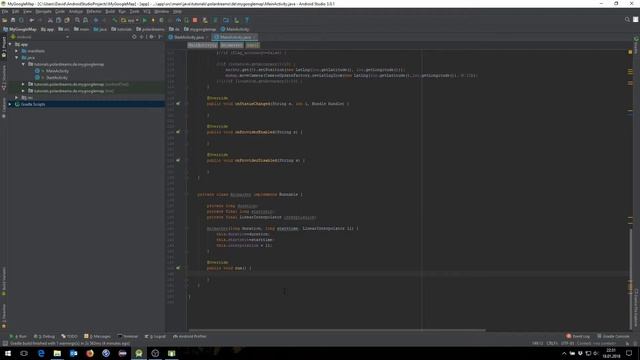Open the TODO tool window
640x360 pixels.
click(69, 336)
